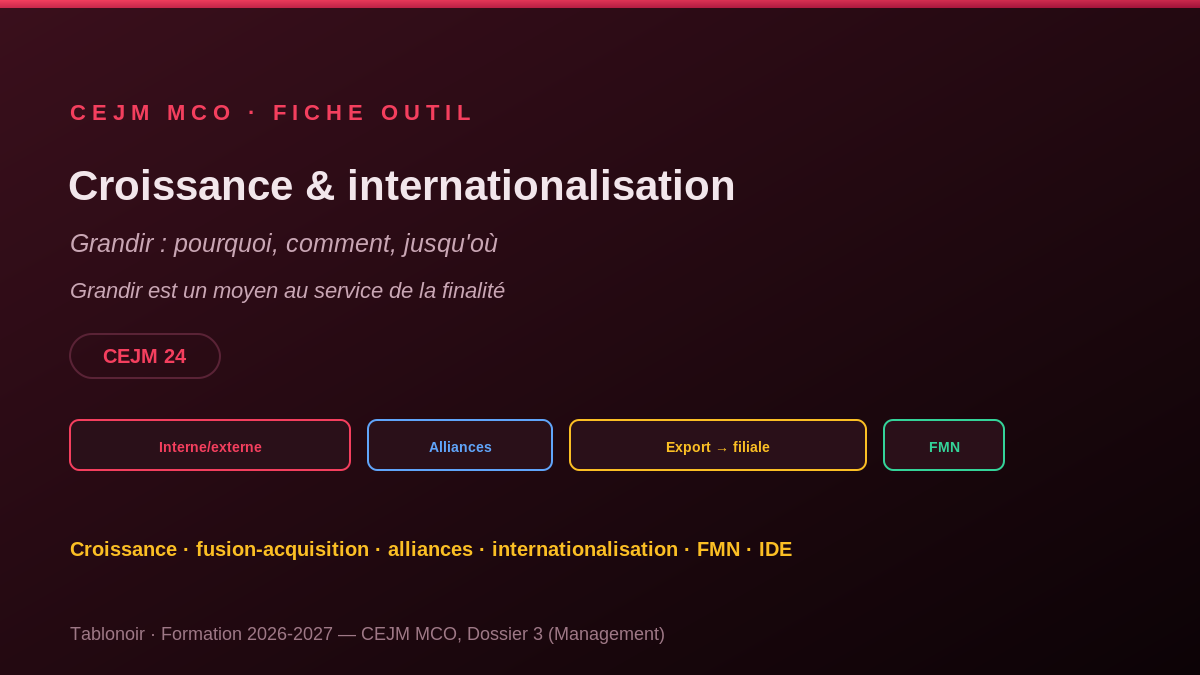The width and height of the screenshot is (1200, 675).
Task: Click subtitle Grandir : pourquoi, comment, jusqu'où
Action: coord(284,243)
